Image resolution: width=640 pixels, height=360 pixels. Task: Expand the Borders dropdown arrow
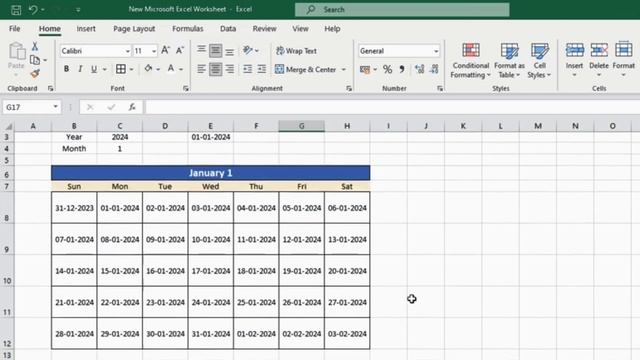(x=131, y=69)
